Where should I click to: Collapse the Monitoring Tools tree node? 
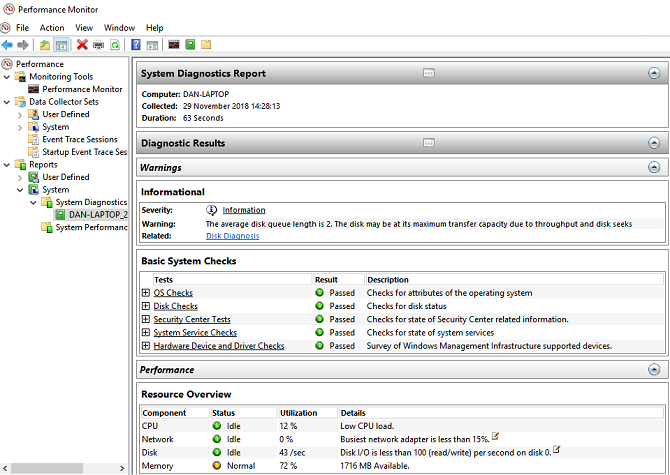pyautogui.click(x=8, y=77)
